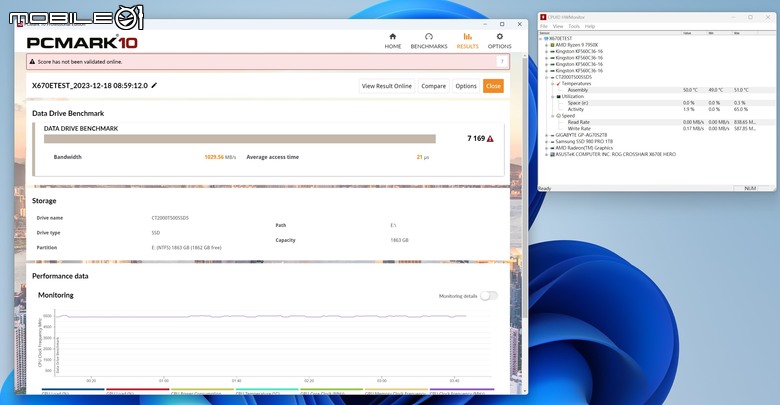Click the drive icon beside GIGABYTE GP-AG70S2TB
This screenshot has height=405, width=780.
coord(552,135)
